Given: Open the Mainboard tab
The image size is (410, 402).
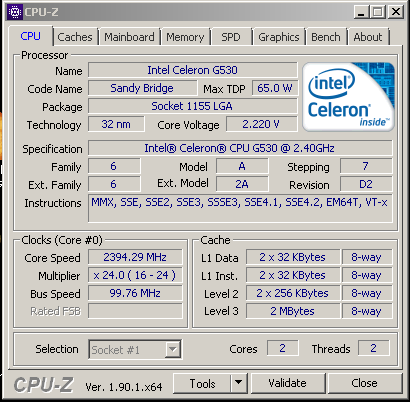Looking at the screenshot, I should 129,37.
